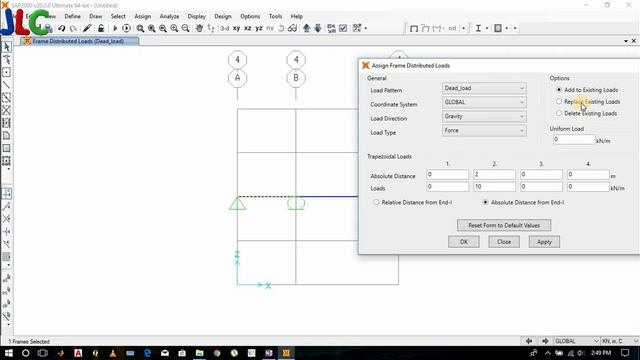Open the Define menu
Image resolution: width=640 pixels, height=360 pixels.
[72, 16]
